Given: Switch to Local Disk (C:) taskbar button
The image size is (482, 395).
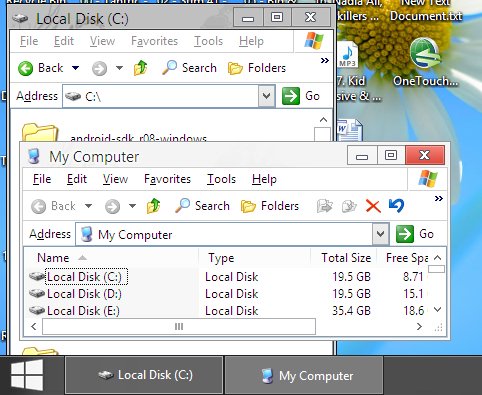Looking at the screenshot, I should pyautogui.click(x=144, y=375).
